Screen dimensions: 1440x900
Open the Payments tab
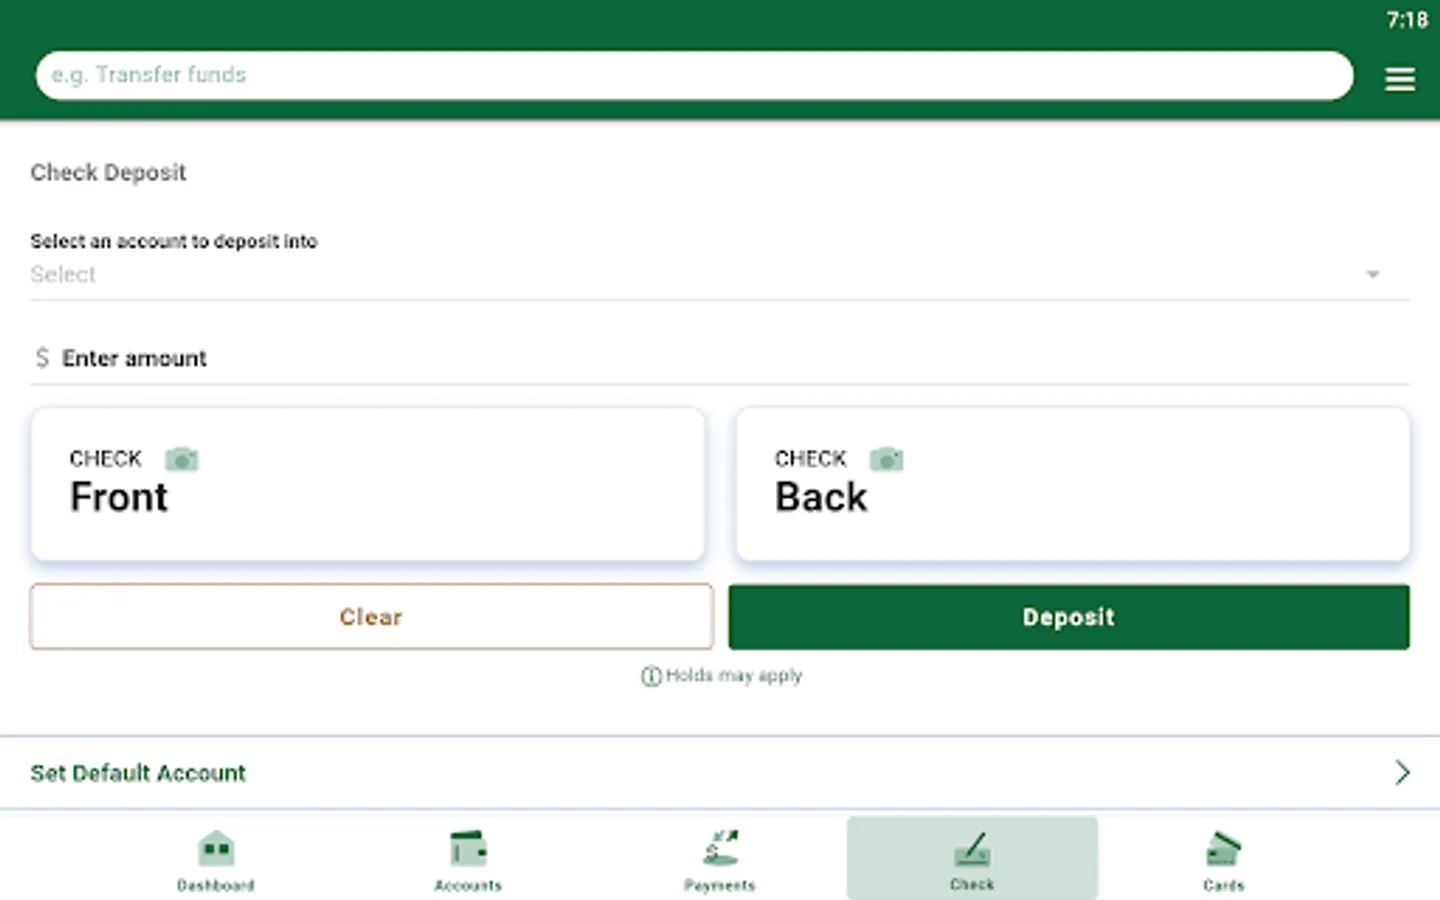720,860
